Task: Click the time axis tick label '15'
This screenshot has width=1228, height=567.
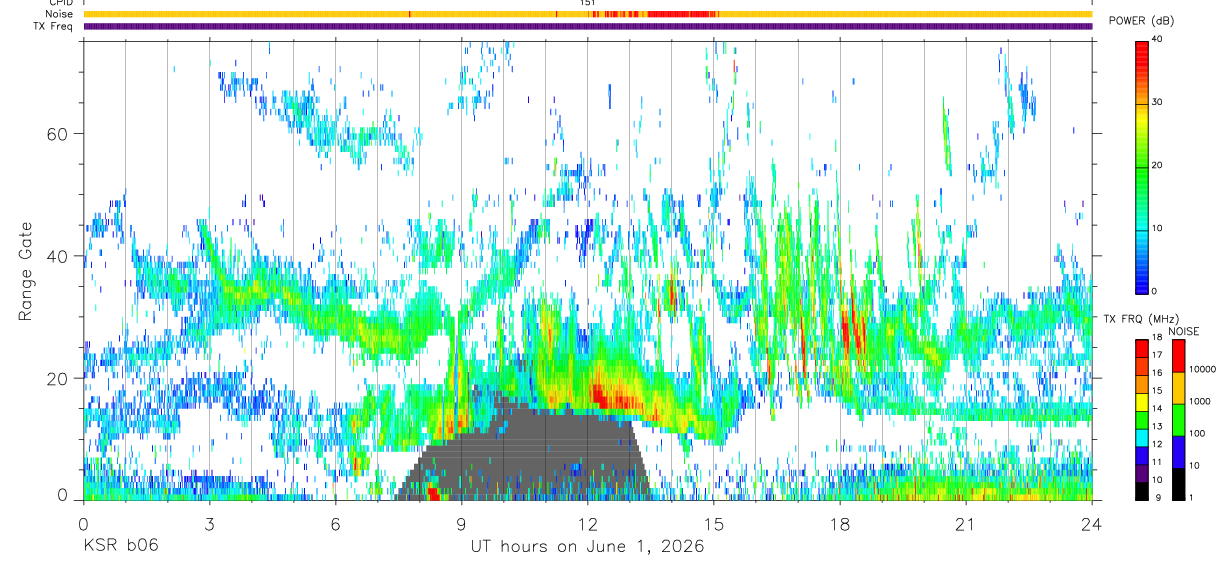Action: click(713, 525)
